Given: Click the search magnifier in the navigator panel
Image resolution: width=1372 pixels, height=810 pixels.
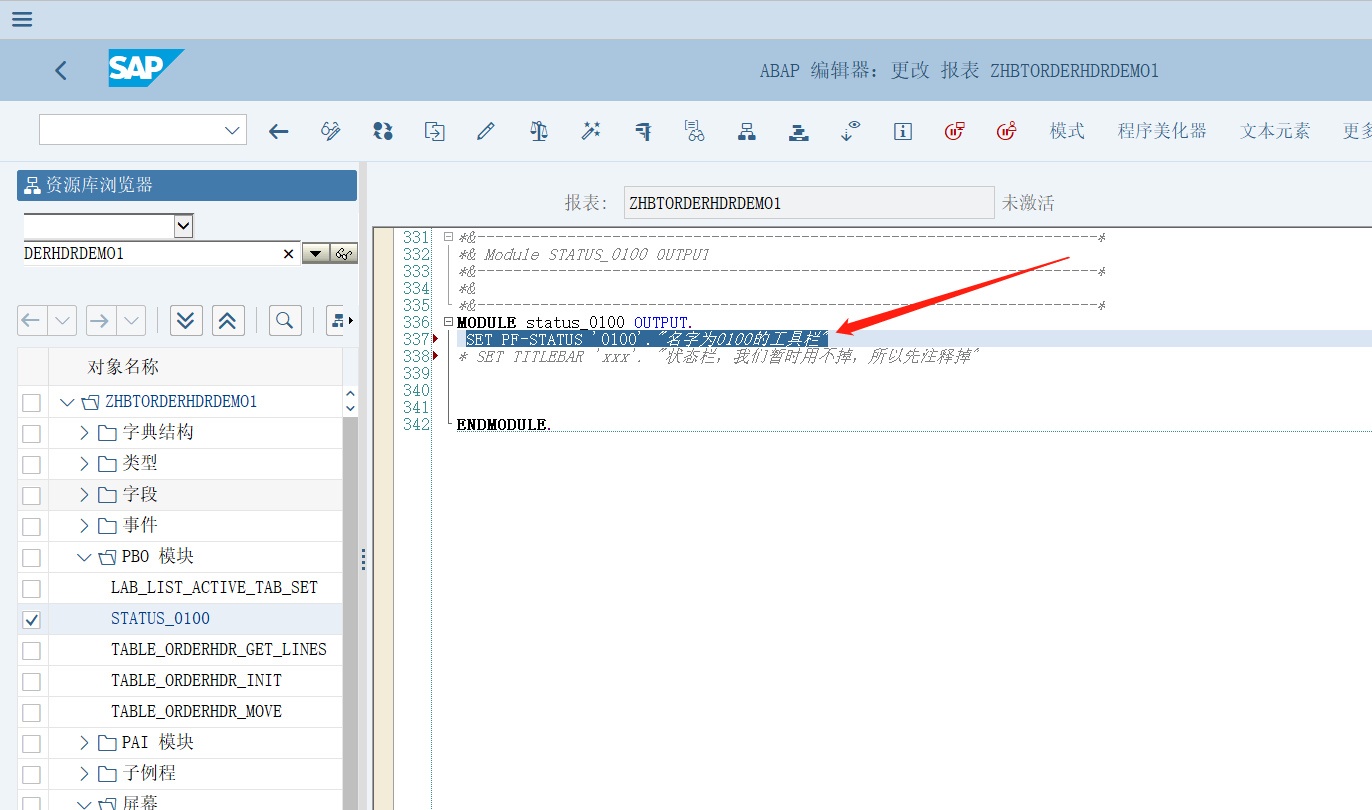Looking at the screenshot, I should (x=285, y=320).
